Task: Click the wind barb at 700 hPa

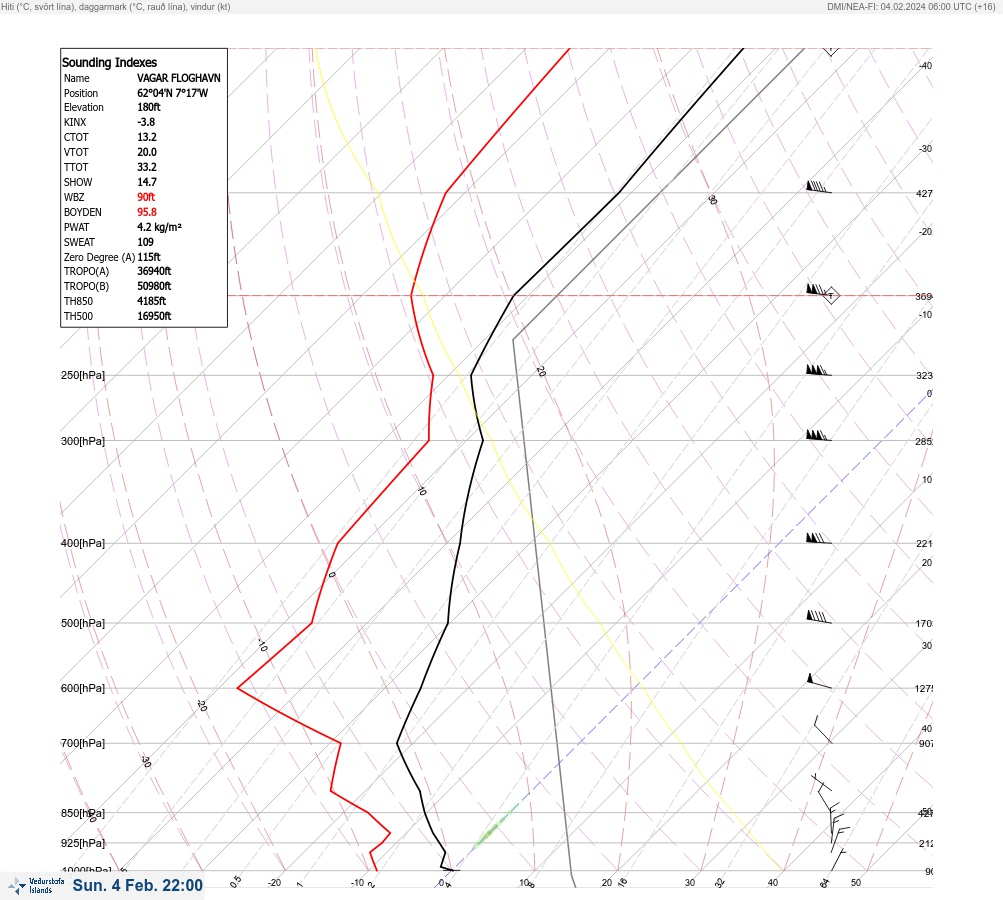Action: click(823, 730)
